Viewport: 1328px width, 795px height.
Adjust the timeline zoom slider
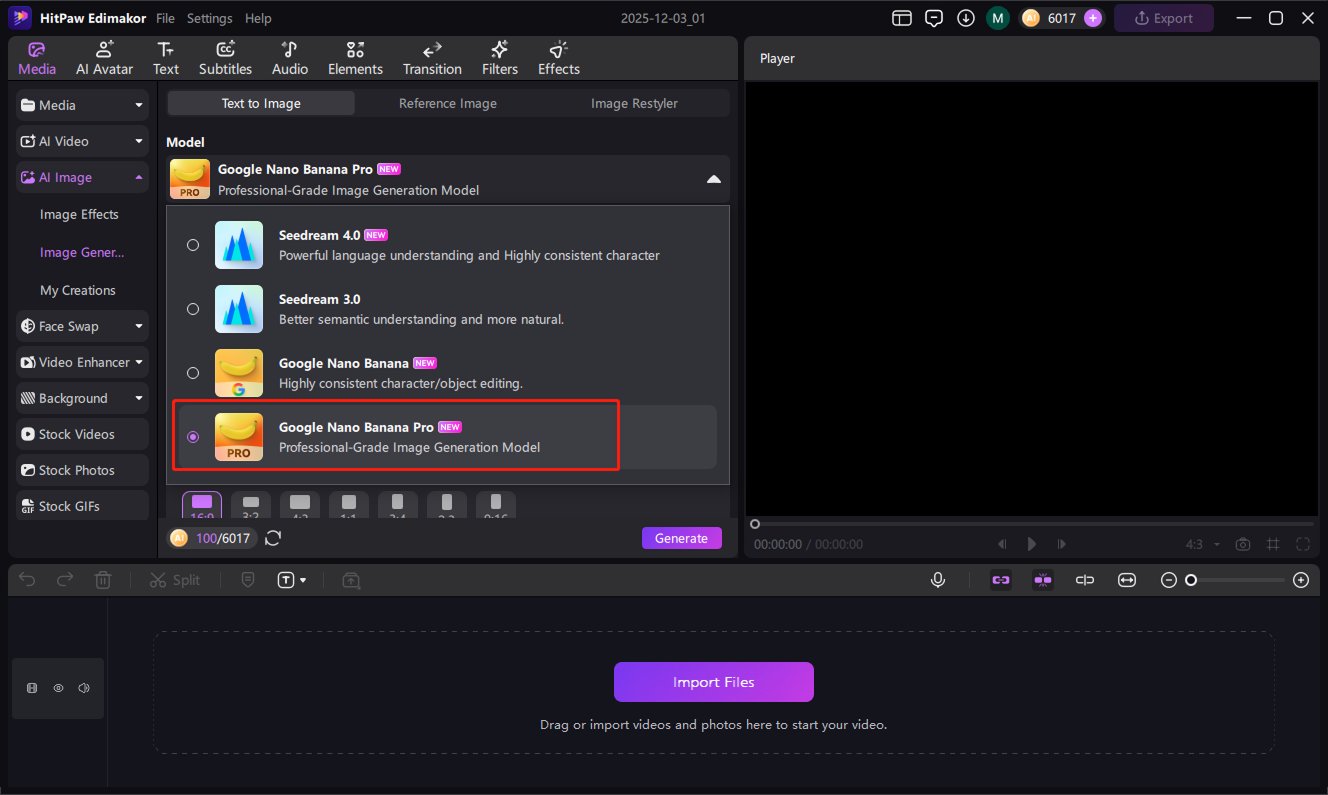click(x=1191, y=580)
